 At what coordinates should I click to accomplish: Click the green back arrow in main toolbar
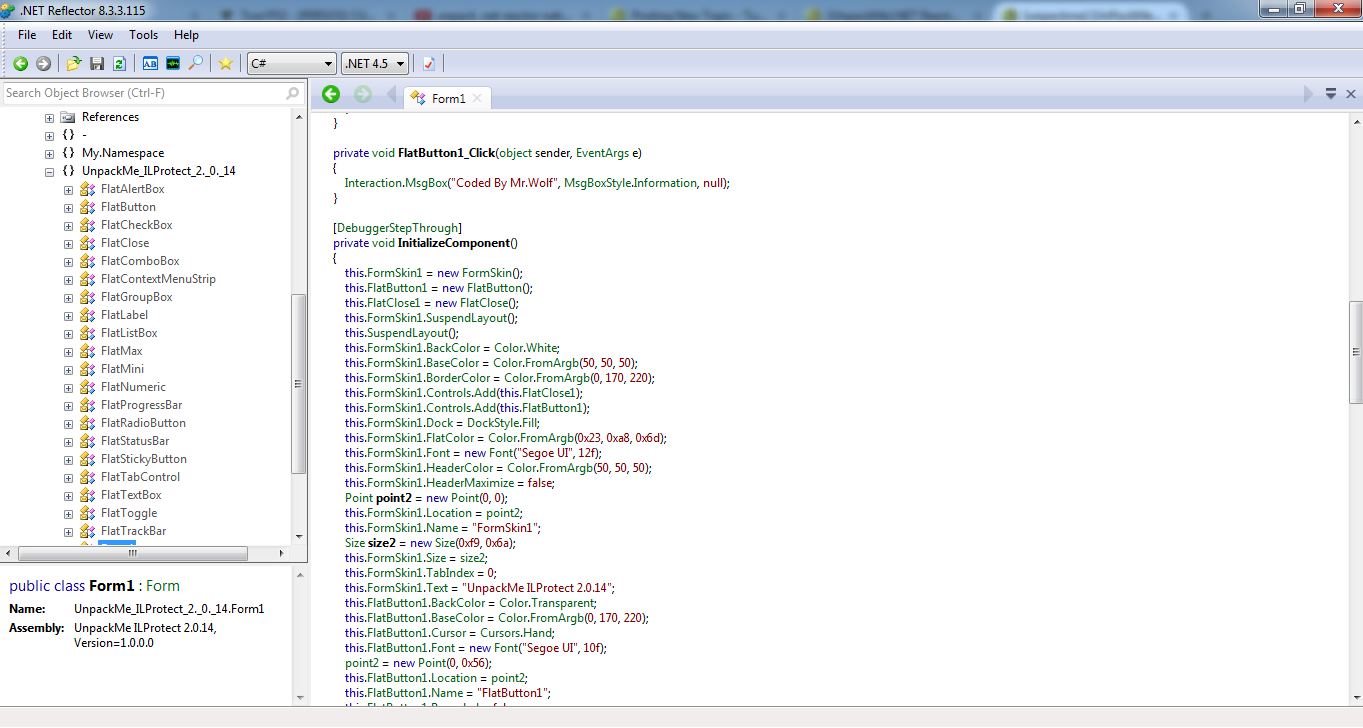pyautogui.click(x=20, y=64)
